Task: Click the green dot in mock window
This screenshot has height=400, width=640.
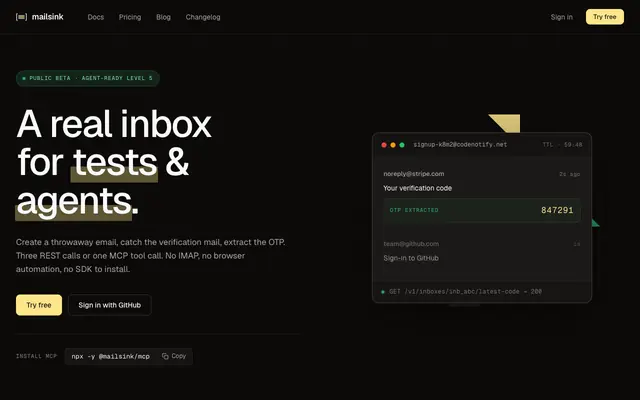Action: 402,145
